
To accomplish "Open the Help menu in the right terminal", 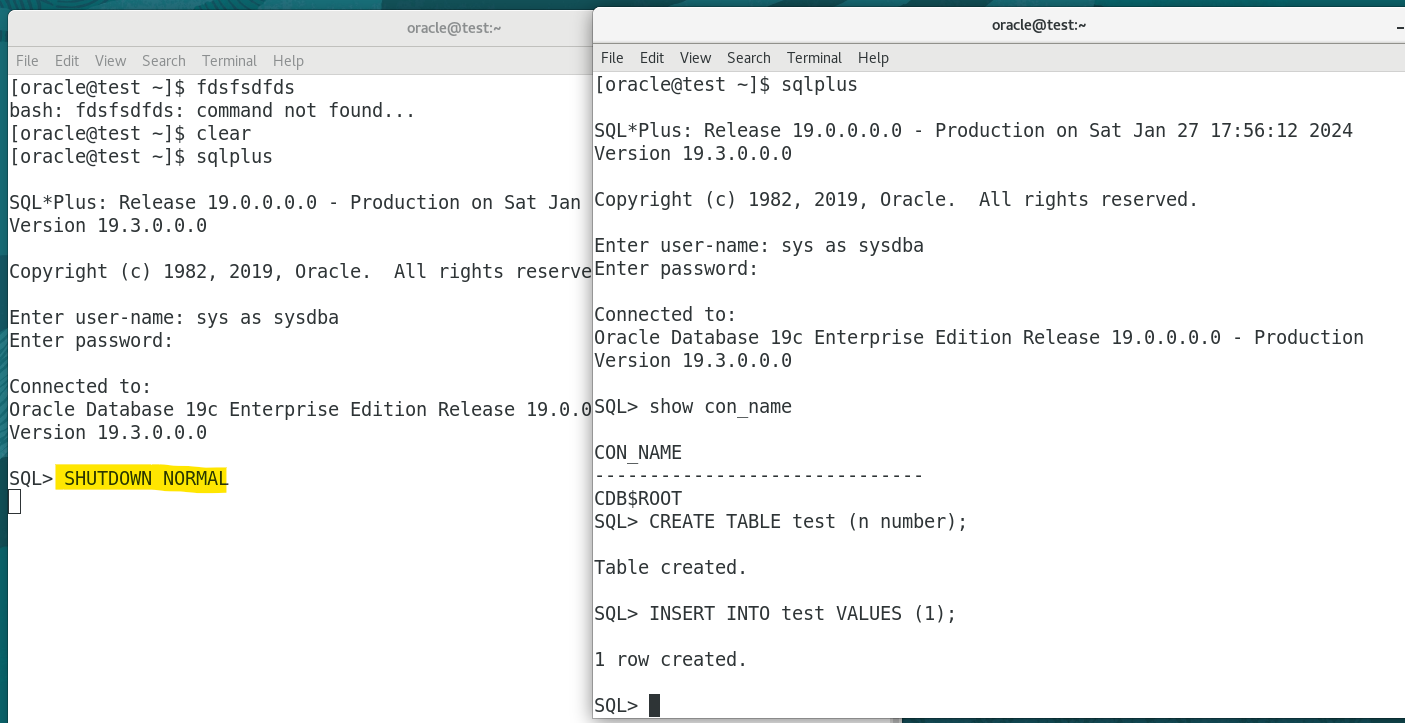I will click(873, 58).
